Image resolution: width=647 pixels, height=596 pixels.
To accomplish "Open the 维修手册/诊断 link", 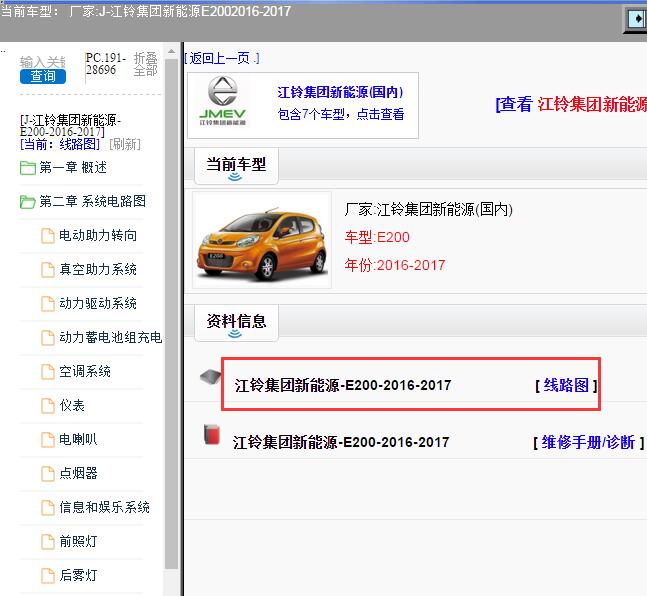I will click(588, 442).
